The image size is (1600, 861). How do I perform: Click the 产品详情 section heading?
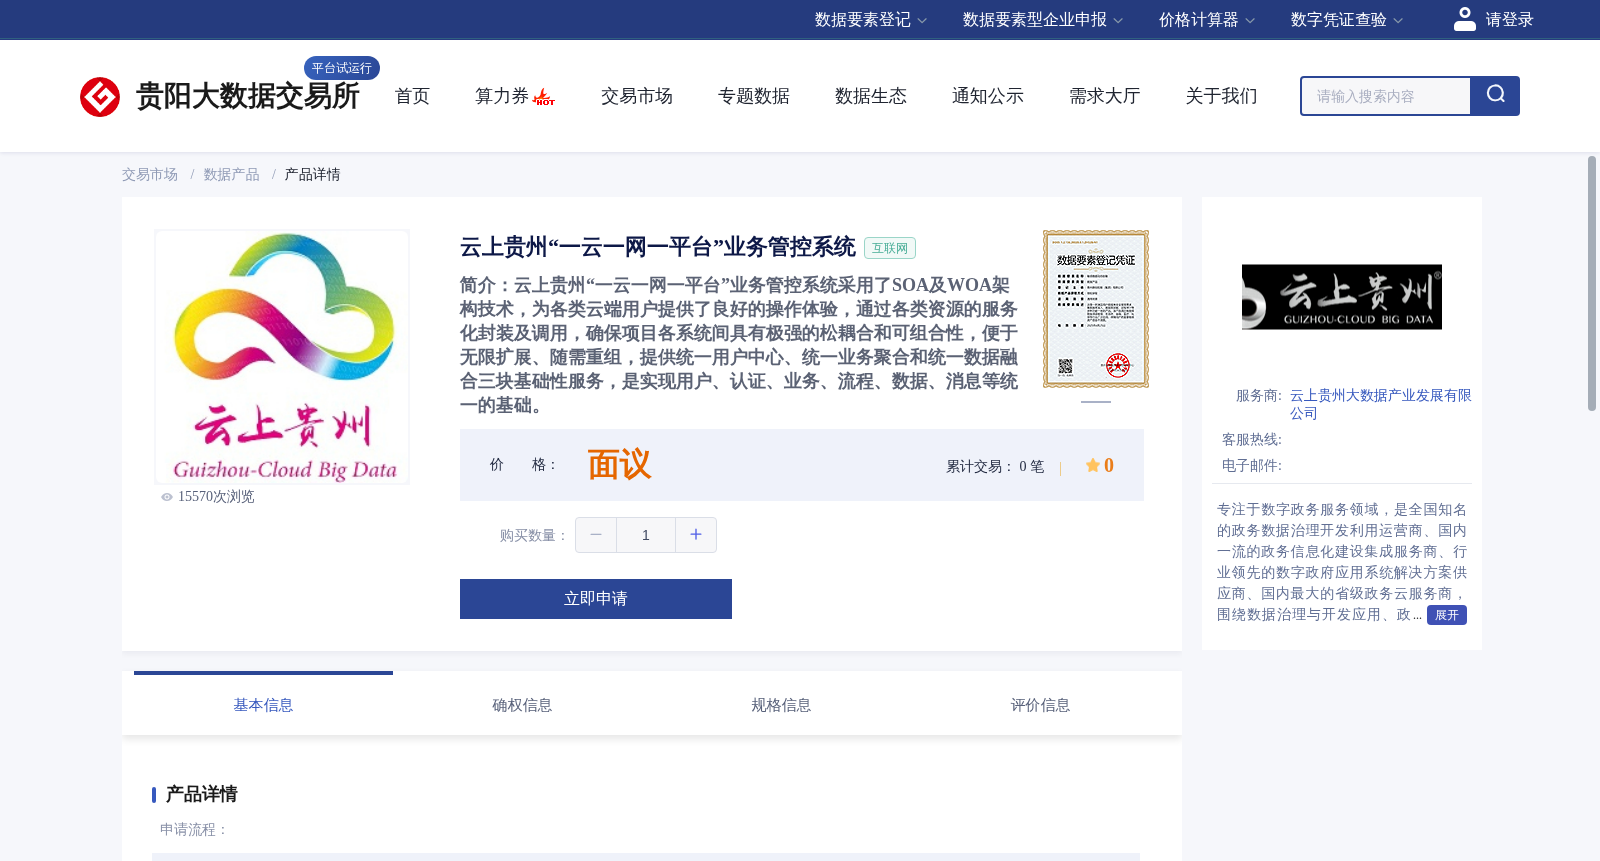(201, 794)
